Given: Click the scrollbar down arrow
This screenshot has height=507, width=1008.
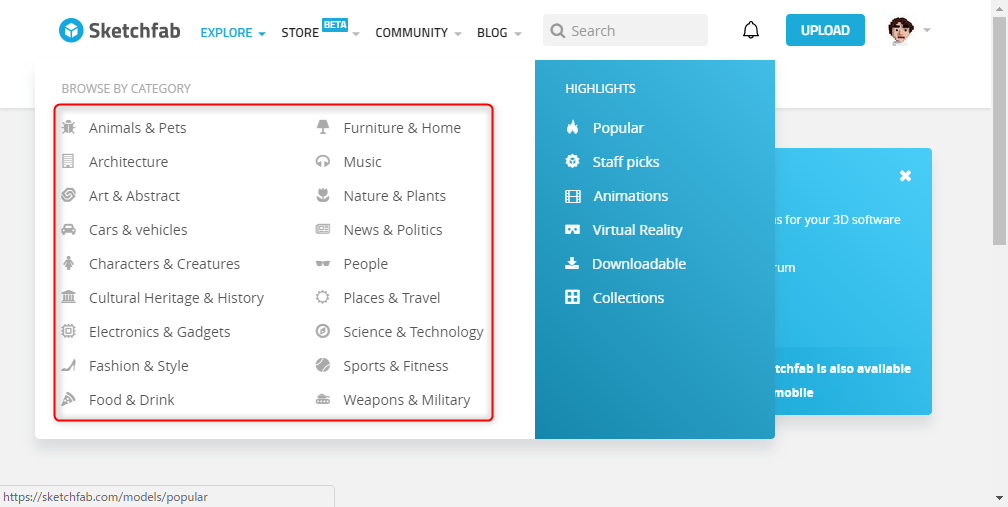Looking at the screenshot, I should pos(1000,498).
